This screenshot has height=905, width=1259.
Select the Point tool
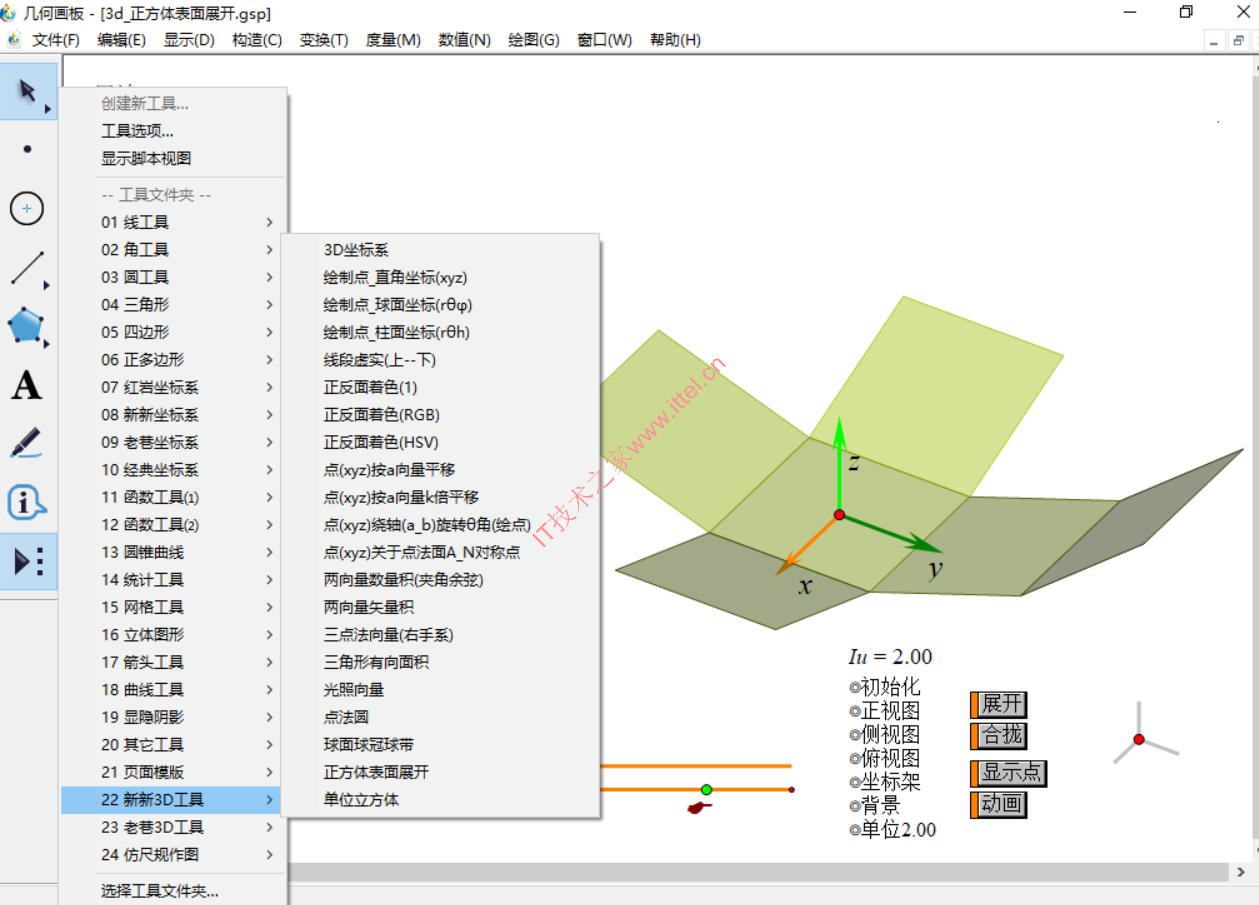[x=27, y=149]
